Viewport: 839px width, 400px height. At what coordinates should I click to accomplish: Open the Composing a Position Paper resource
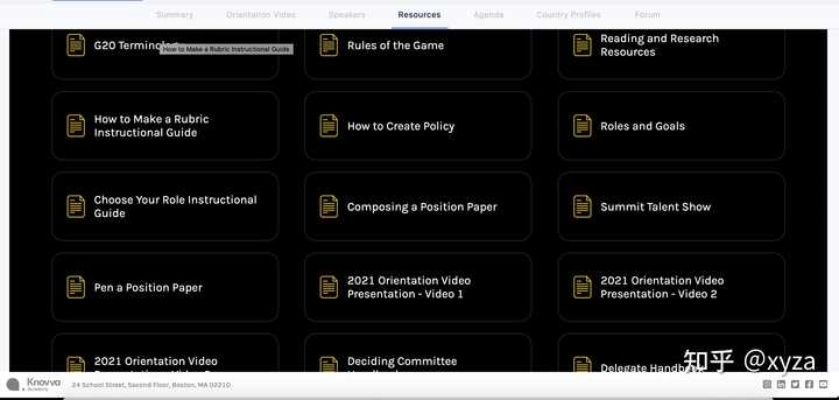[418, 207]
